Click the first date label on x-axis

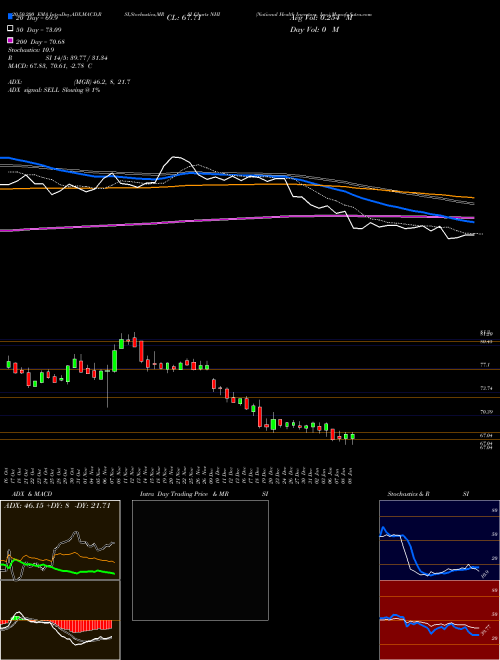(8, 476)
